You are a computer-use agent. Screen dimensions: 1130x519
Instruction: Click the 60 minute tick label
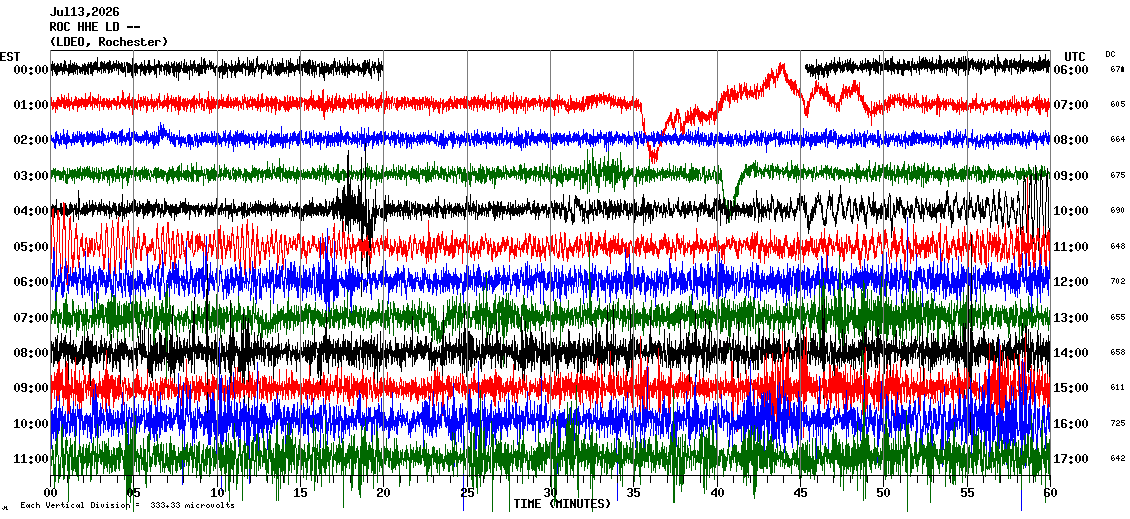[1050, 493]
